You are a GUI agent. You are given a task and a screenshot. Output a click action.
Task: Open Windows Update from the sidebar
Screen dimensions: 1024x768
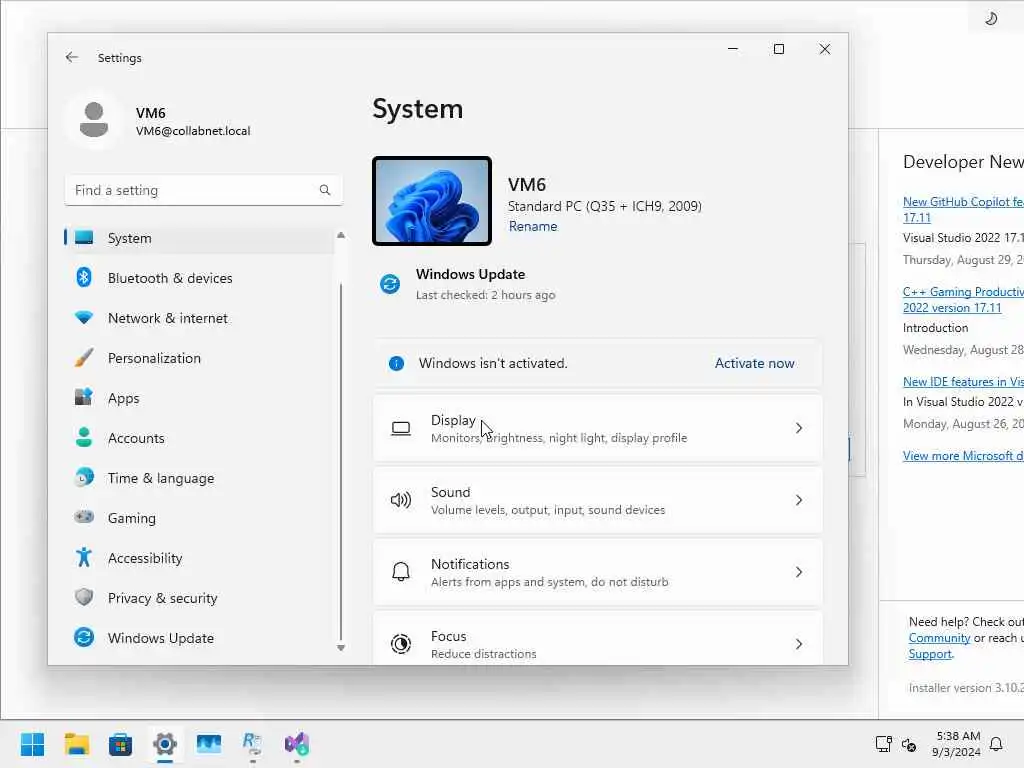coord(199,637)
